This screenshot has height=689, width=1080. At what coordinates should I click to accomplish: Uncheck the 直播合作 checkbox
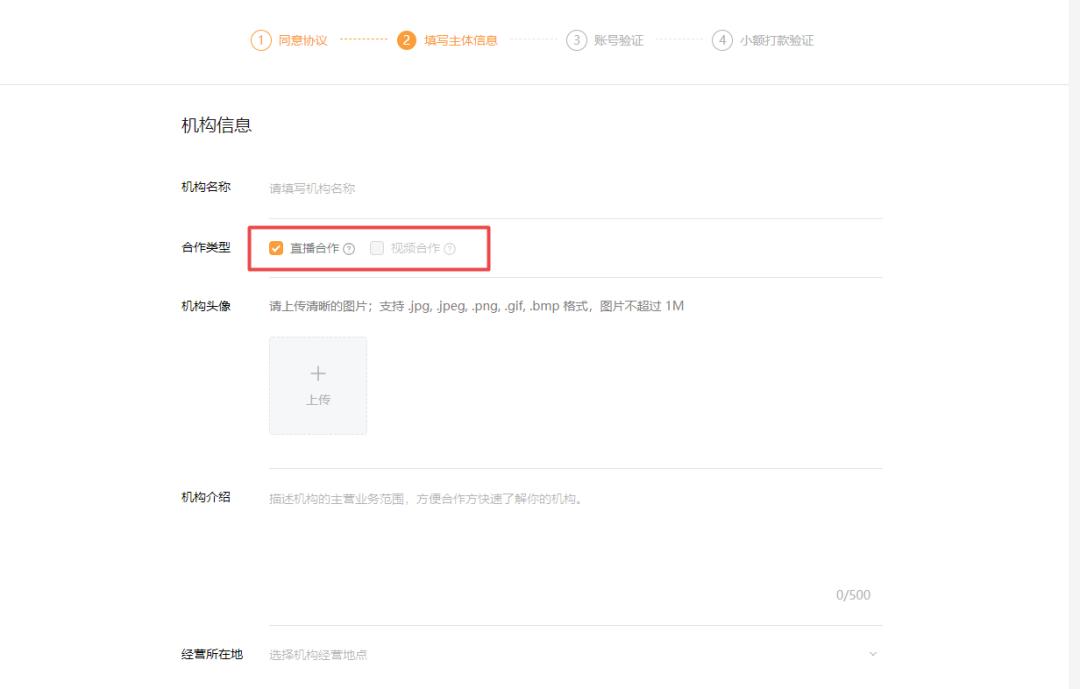tap(276, 248)
